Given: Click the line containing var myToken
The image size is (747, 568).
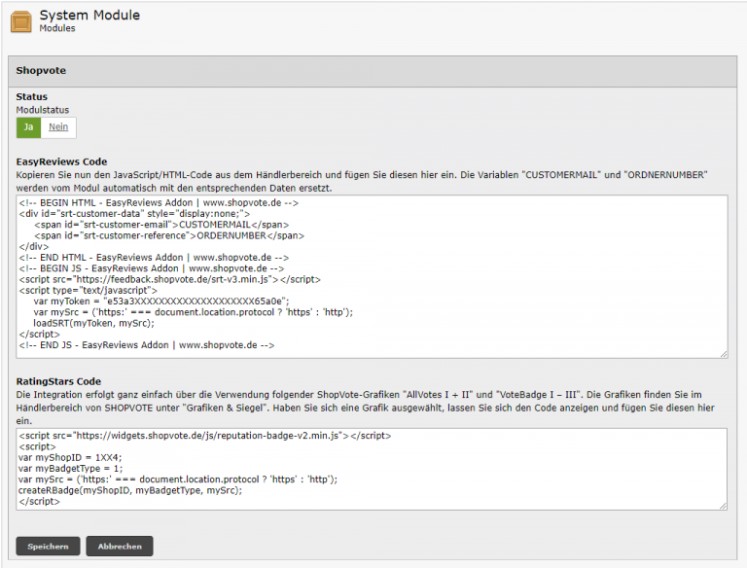Looking at the screenshot, I should (161, 301).
